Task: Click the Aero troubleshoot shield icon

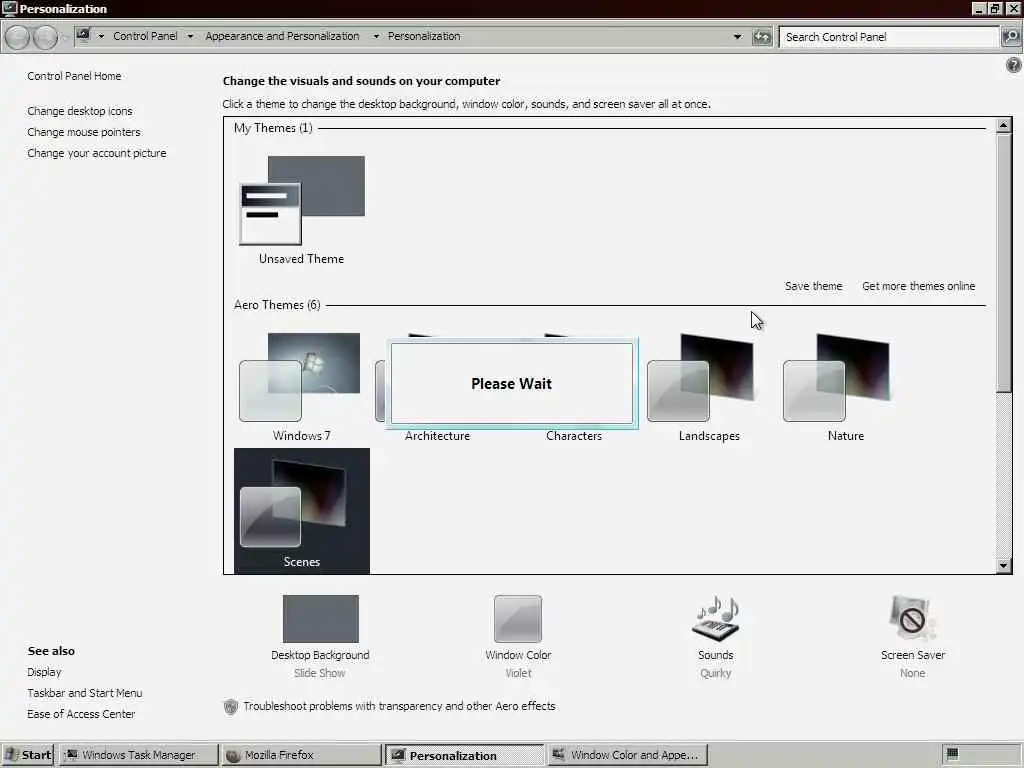Action: click(231, 707)
